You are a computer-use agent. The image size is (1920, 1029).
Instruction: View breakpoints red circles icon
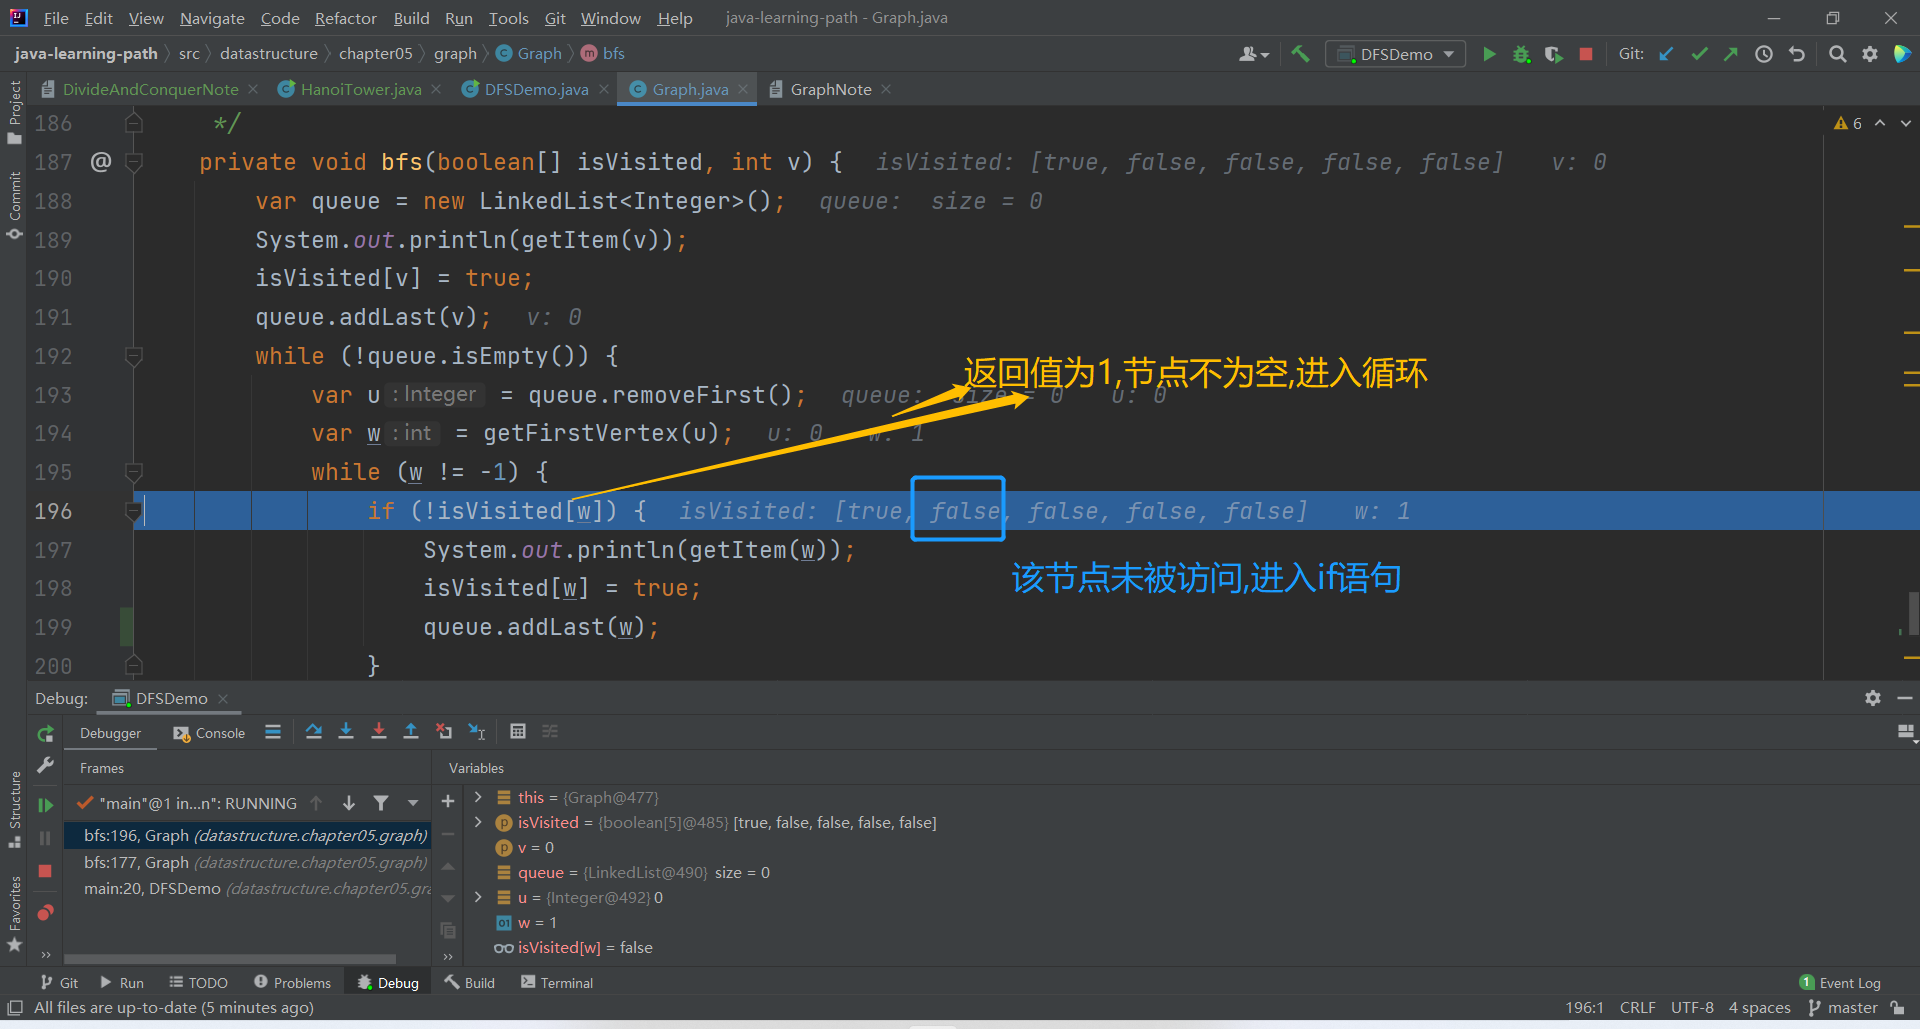coord(45,912)
